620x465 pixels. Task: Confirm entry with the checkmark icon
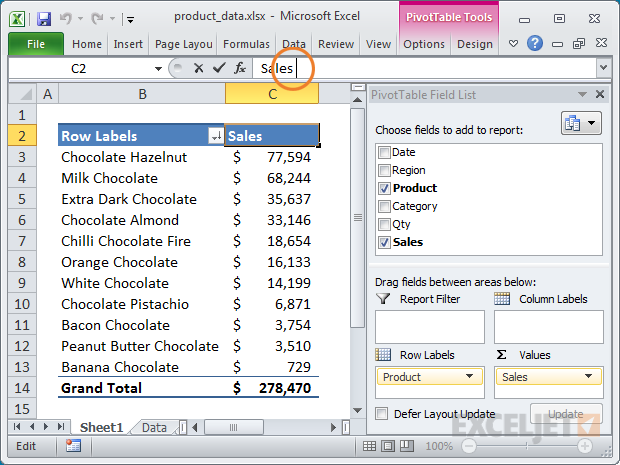coord(219,68)
